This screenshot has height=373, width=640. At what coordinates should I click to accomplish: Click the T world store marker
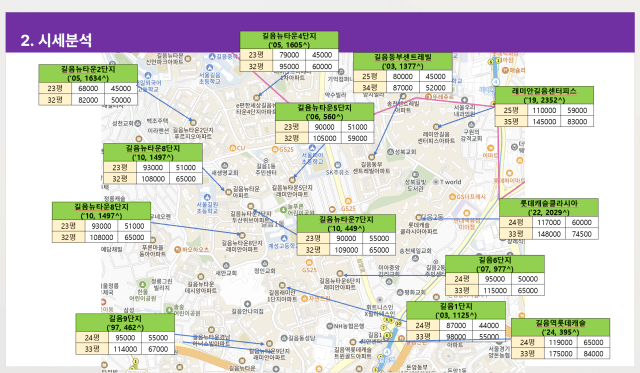click(436, 182)
